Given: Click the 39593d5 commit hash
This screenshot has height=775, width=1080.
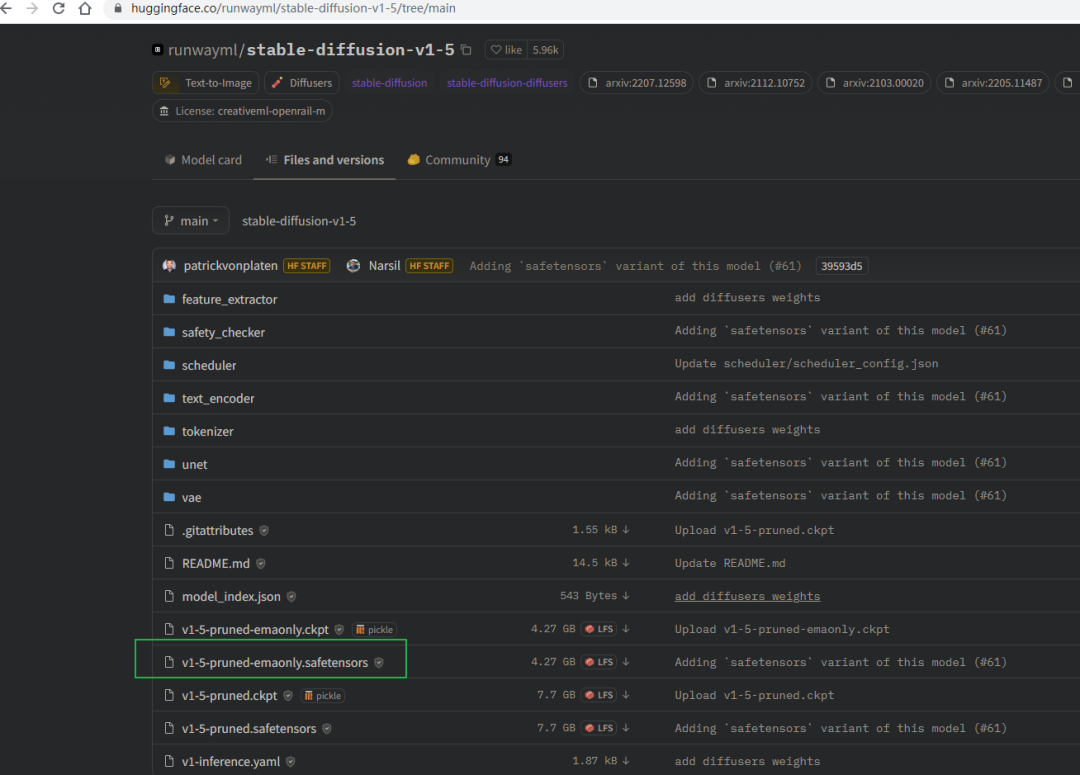Looking at the screenshot, I should [x=842, y=266].
